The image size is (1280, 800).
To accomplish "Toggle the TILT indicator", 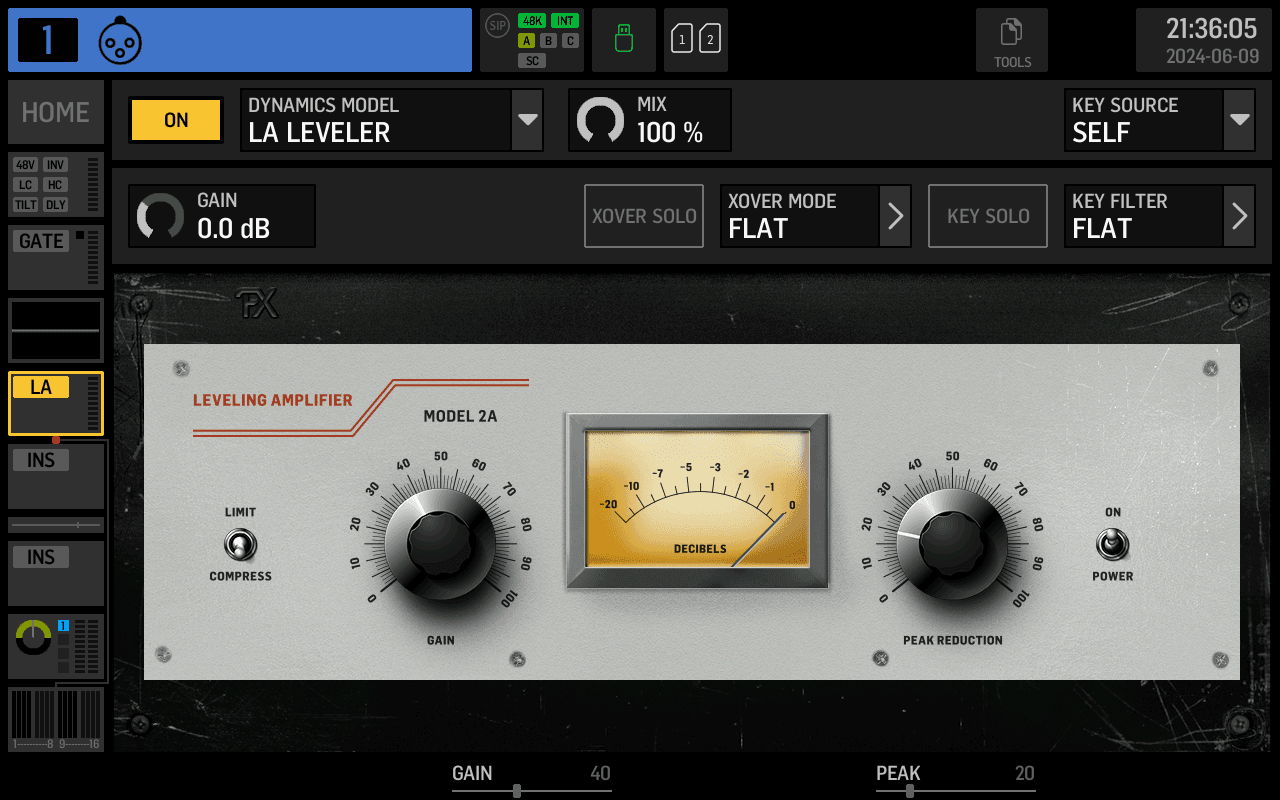I will [26, 205].
